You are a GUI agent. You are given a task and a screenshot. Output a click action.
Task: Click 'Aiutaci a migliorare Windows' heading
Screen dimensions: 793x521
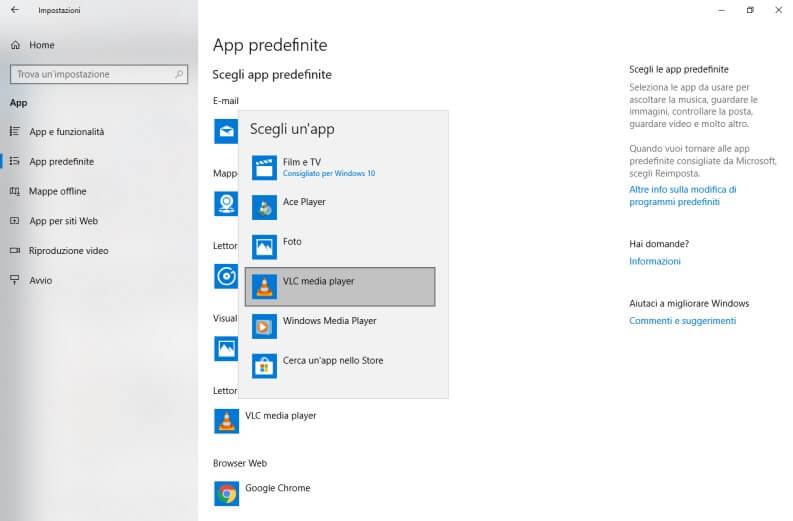pos(689,303)
